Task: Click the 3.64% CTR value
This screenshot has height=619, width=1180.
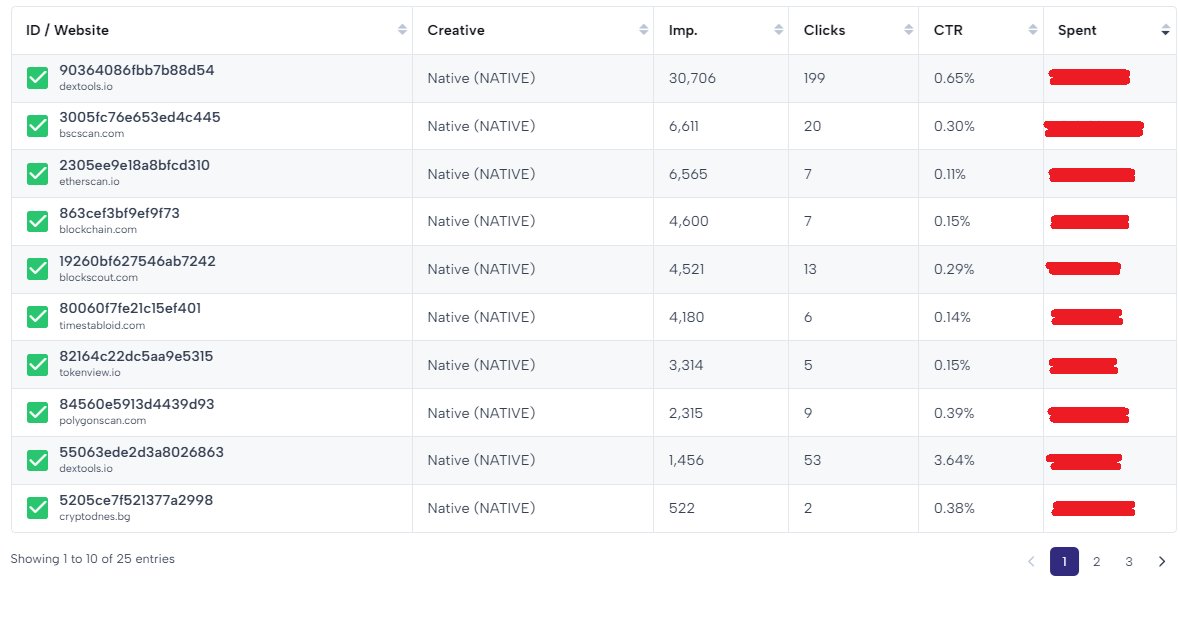Action: 954,460
